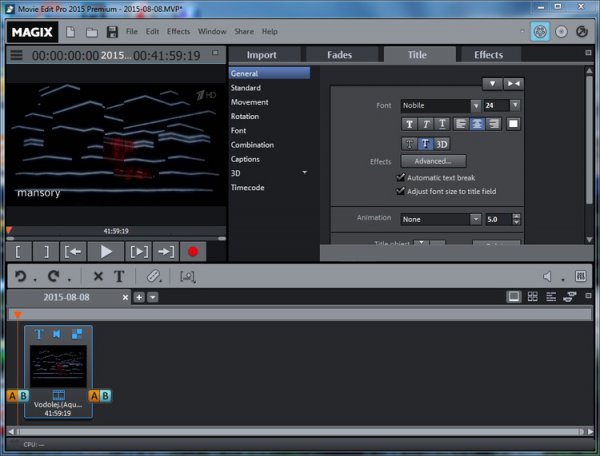600x456 pixels.
Task: Toggle Adjust font size to title field
Action: tap(400, 191)
